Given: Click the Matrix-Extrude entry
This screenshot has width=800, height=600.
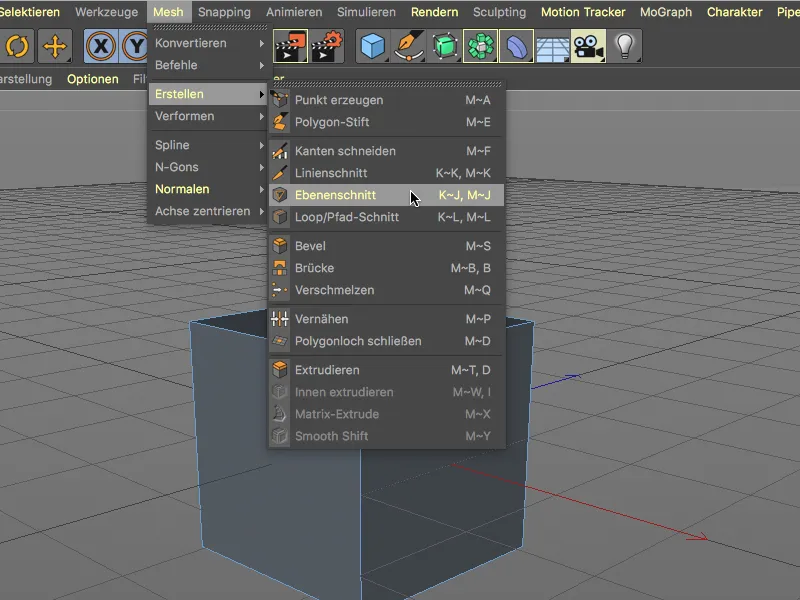Looking at the screenshot, I should click(386, 414).
